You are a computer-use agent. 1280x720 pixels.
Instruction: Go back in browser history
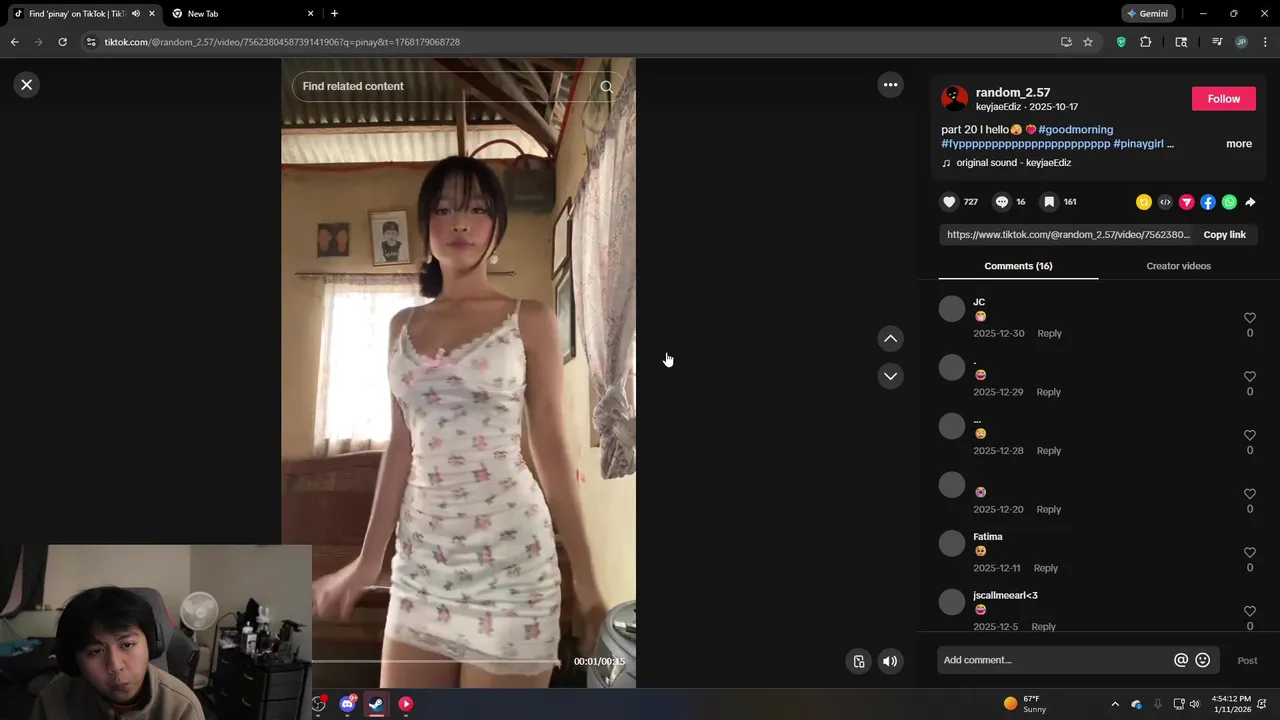coord(14,42)
